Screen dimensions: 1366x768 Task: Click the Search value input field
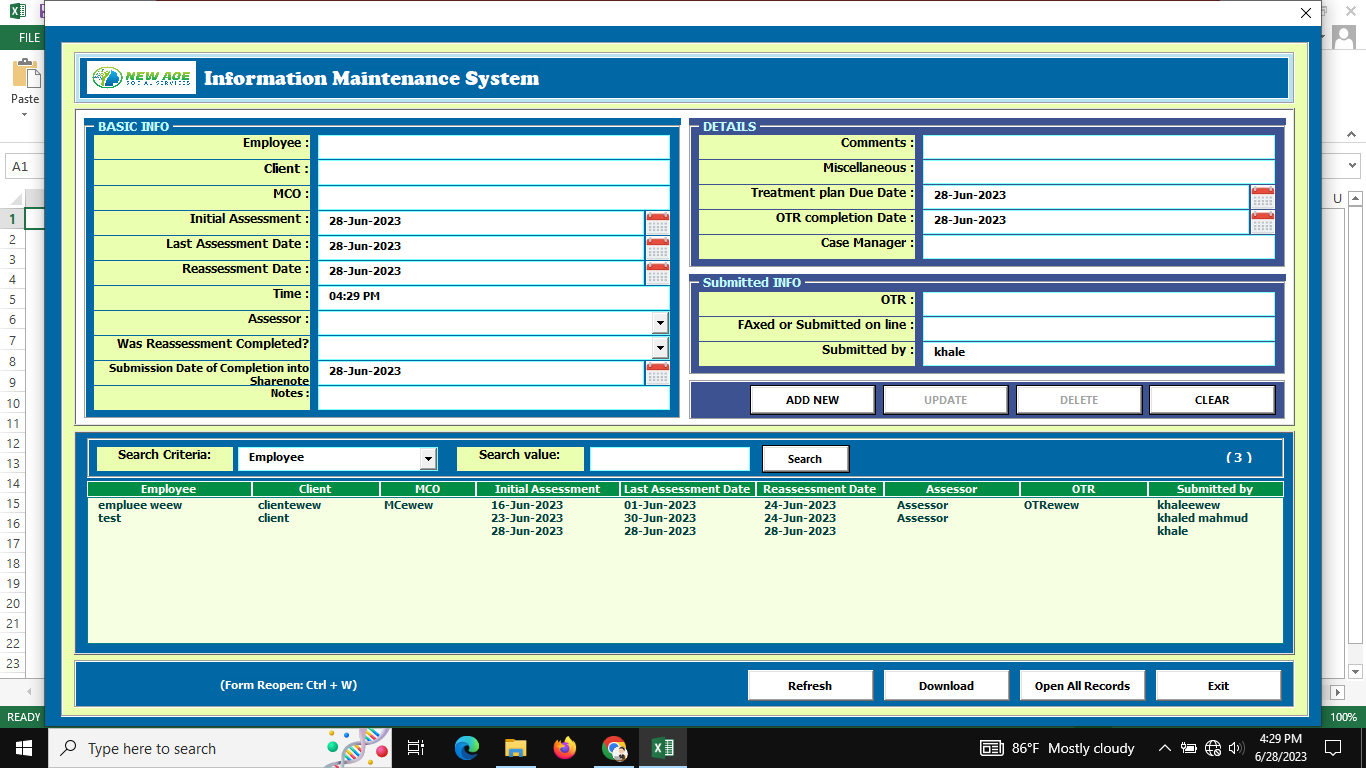(x=669, y=458)
